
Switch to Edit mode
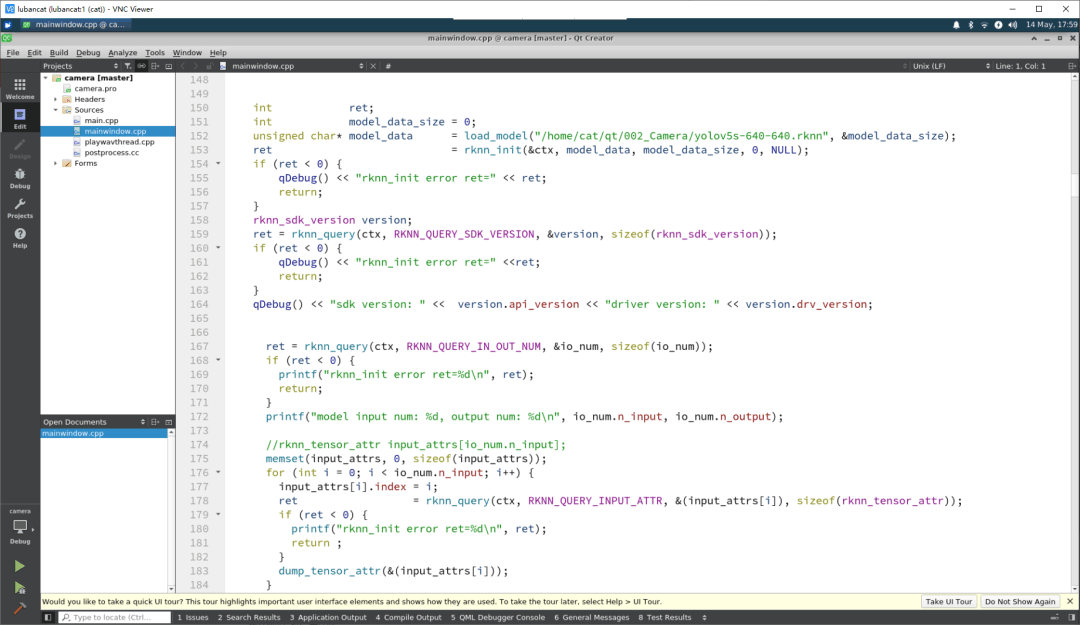20,119
